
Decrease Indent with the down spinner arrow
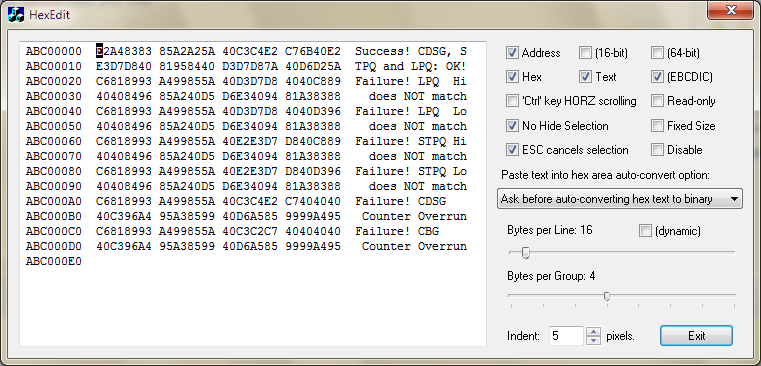pyautogui.click(x=594, y=340)
